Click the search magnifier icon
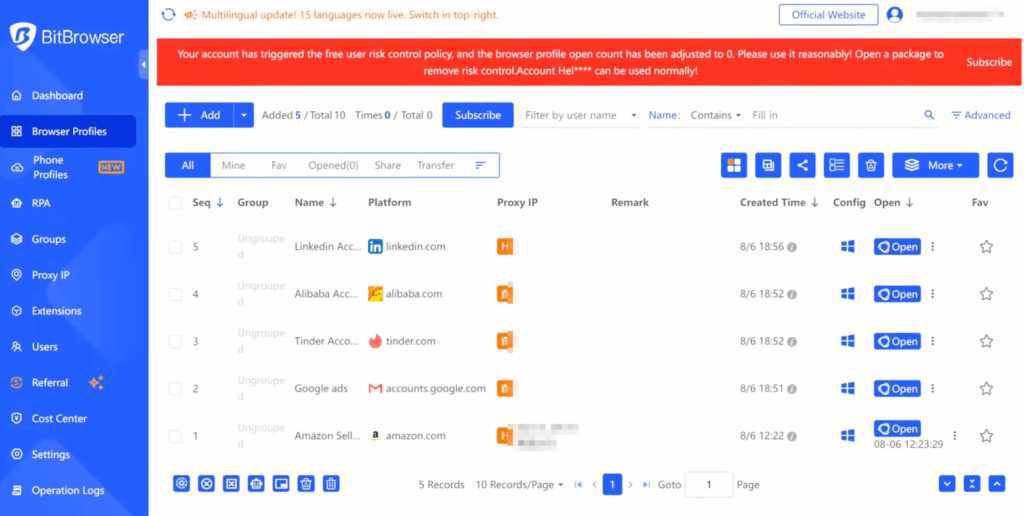The height and width of the screenshot is (516, 1024). click(929, 115)
